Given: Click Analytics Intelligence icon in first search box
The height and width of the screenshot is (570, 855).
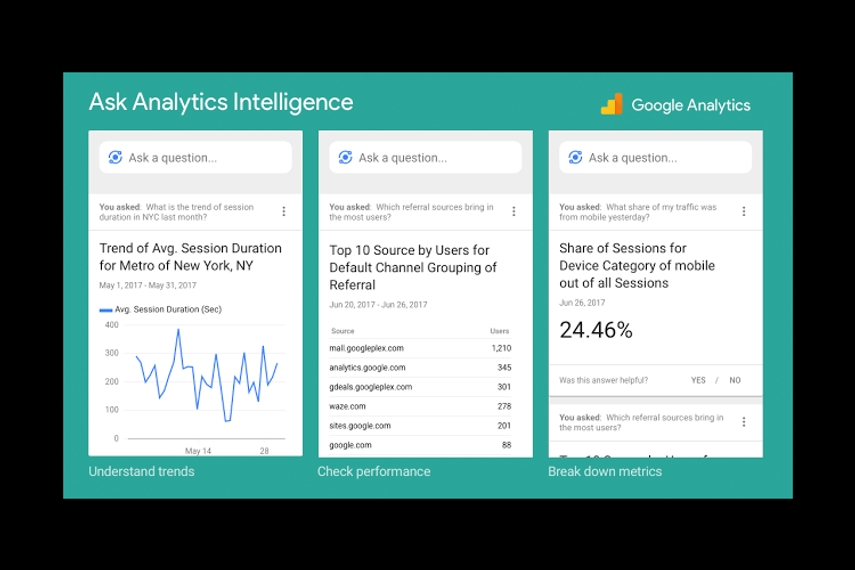Looking at the screenshot, I should pyautogui.click(x=115, y=157).
